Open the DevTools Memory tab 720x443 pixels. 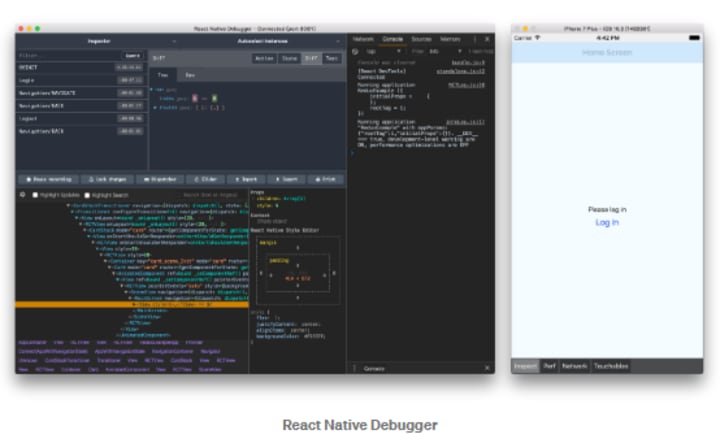[450, 39]
